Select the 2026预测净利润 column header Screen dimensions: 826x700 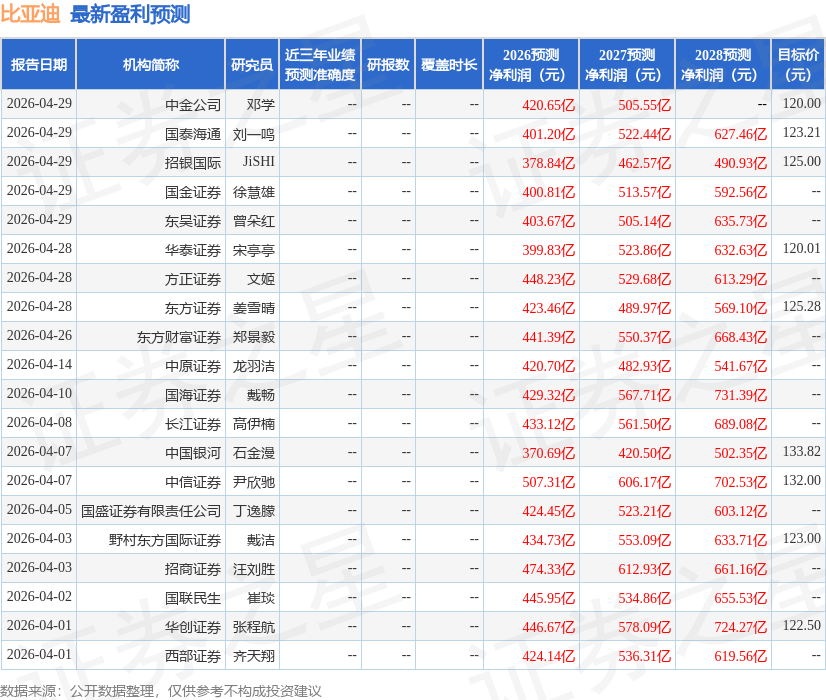coord(531,64)
